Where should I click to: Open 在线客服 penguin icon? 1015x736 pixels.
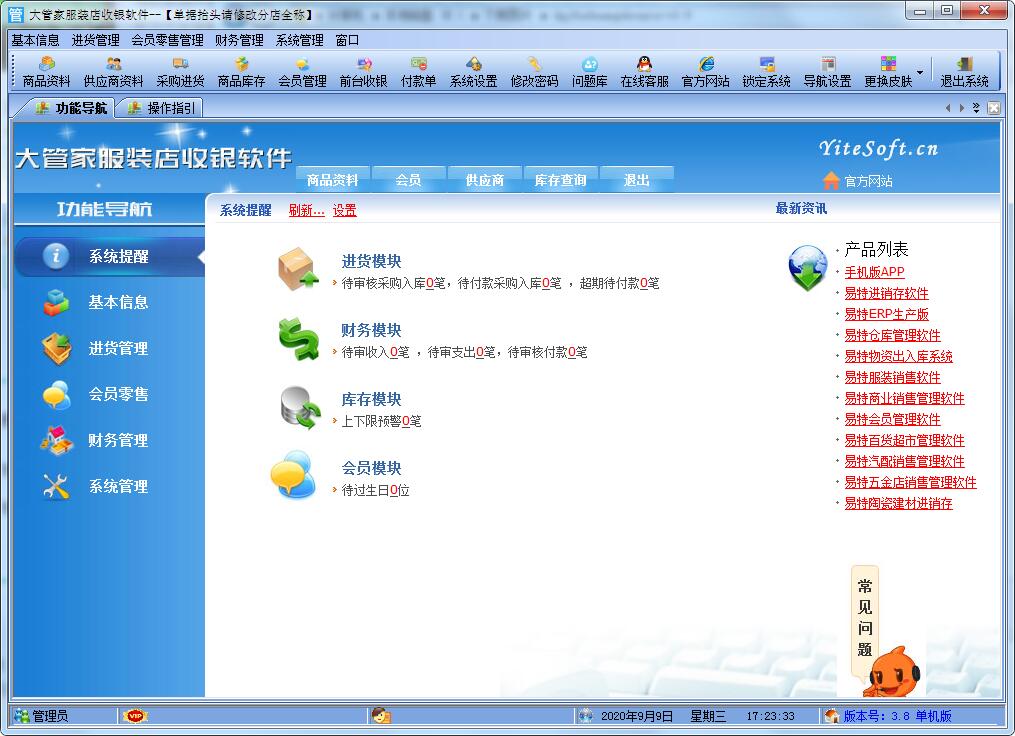pyautogui.click(x=644, y=72)
